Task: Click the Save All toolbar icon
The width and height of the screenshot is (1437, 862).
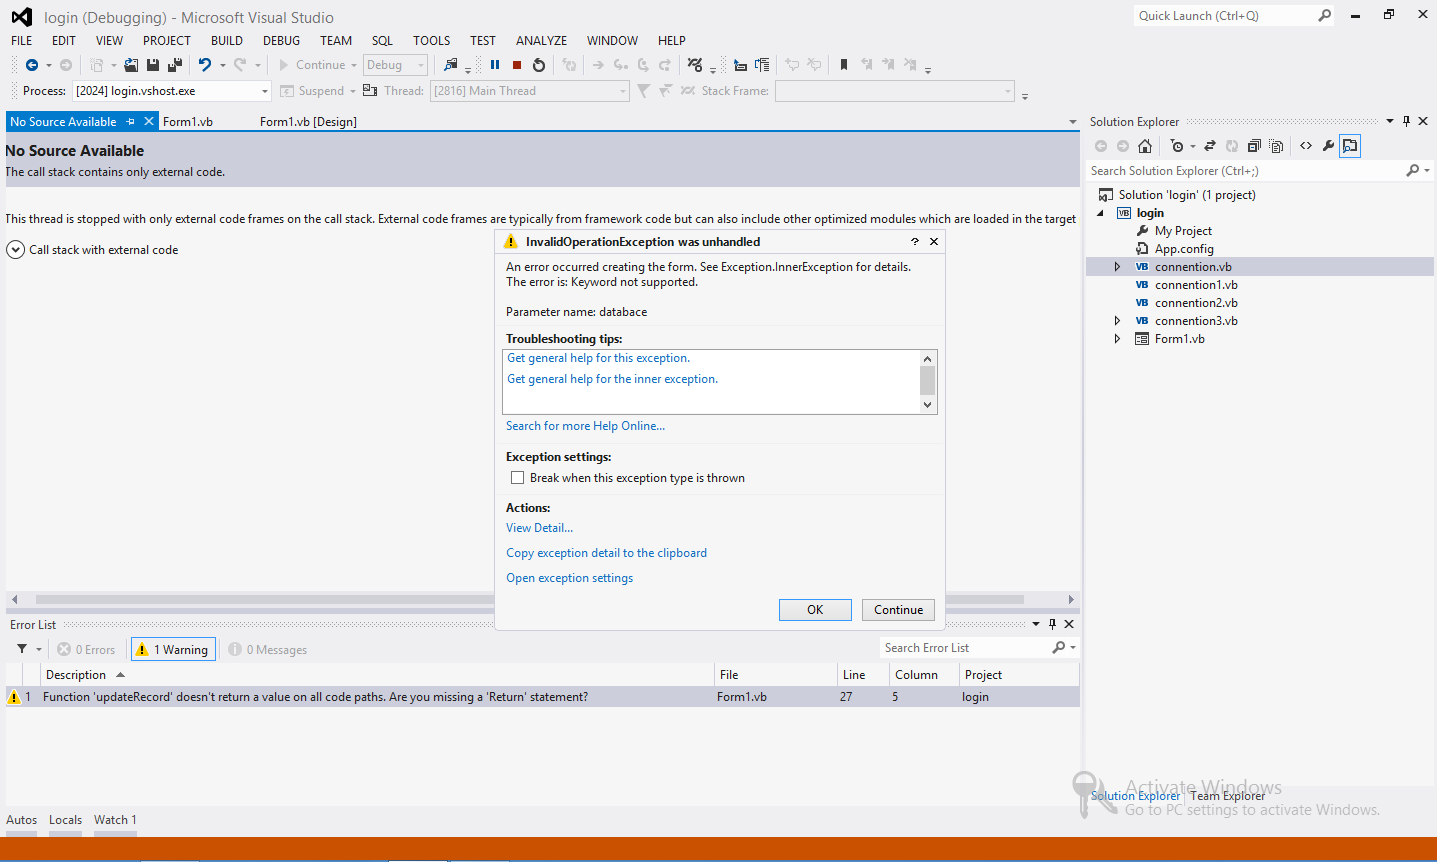Action: pyautogui.click(x=175, y=65)
